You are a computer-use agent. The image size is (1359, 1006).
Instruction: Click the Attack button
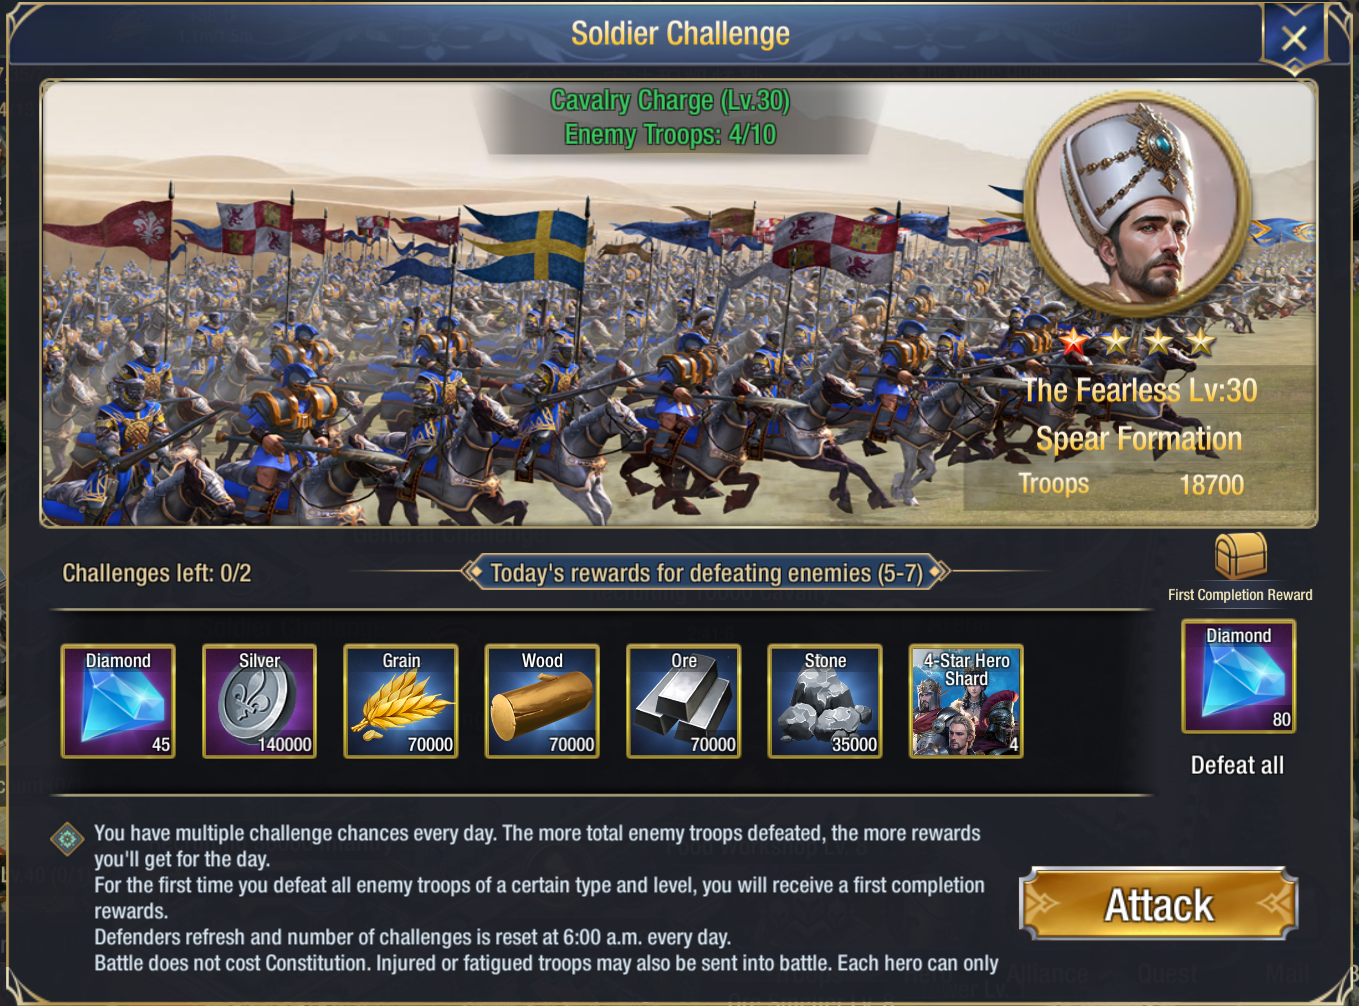pyautogui.click(x=1159, y=904)
